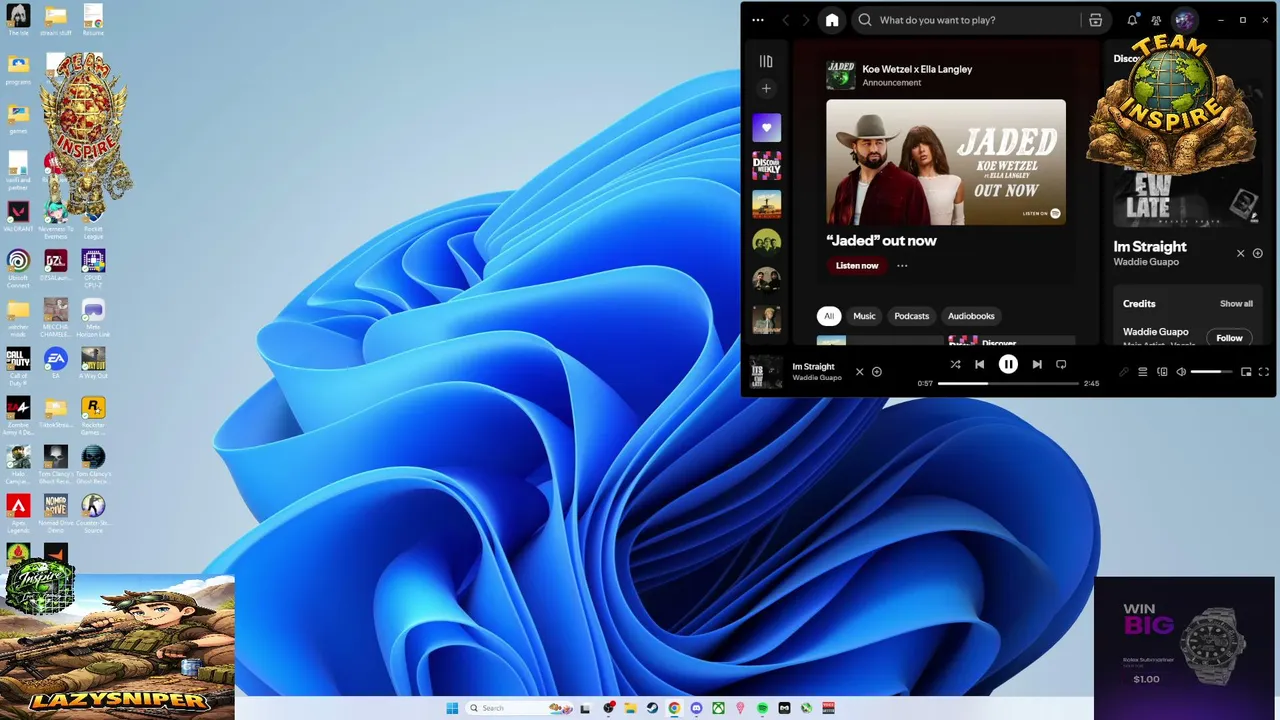Toggle repeat mode
The height and width of the screenshot is (720, 1280).
pos(1061,365)
